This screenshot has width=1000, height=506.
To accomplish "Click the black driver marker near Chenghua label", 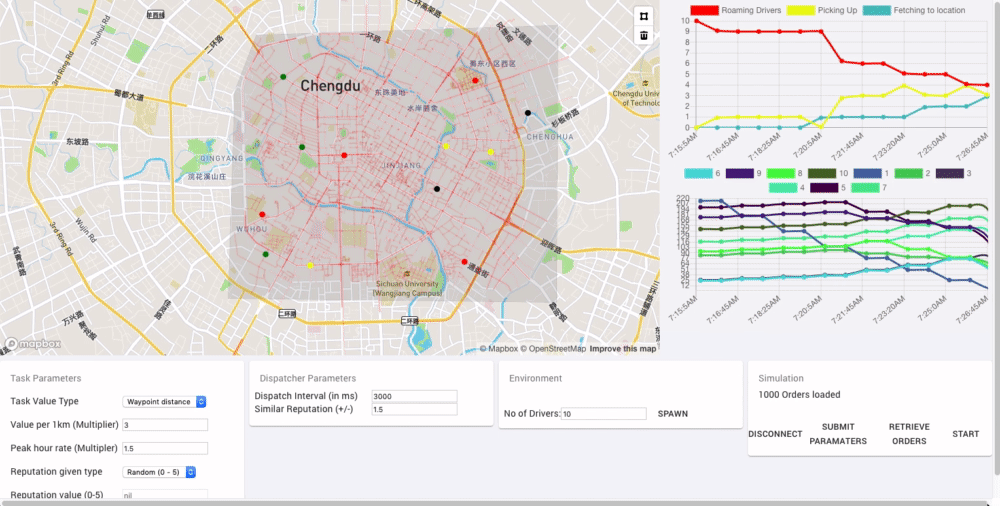I will [528, 113].
